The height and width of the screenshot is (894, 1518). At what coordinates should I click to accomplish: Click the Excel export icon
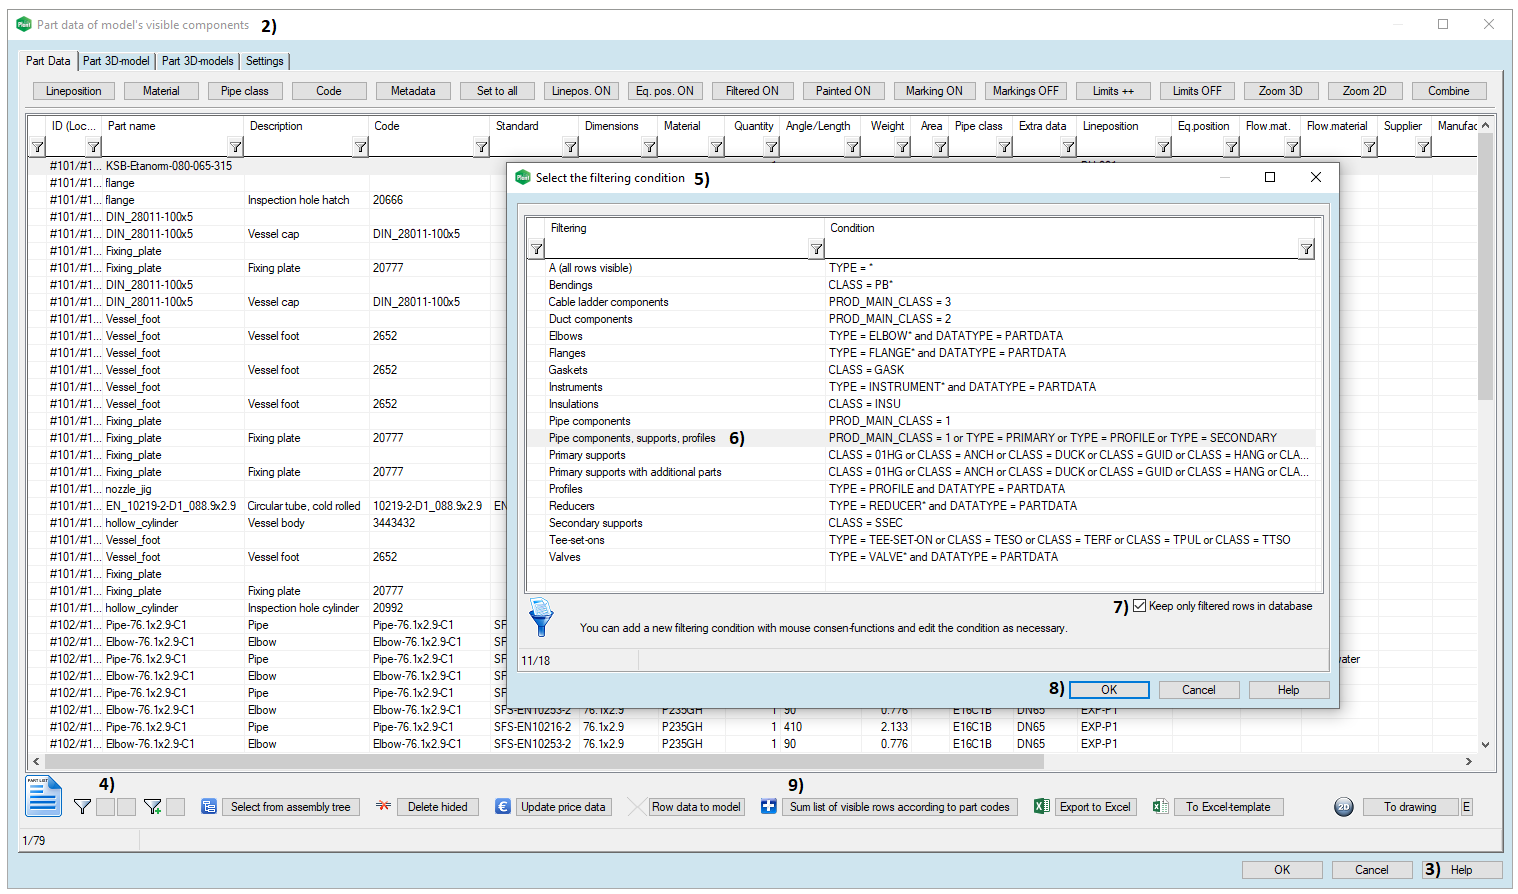[x=1041, y=807]
